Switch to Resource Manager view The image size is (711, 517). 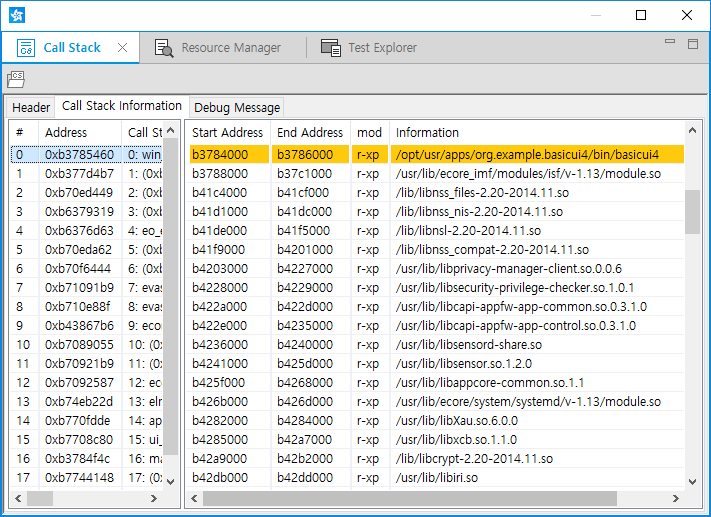(230, 48)
